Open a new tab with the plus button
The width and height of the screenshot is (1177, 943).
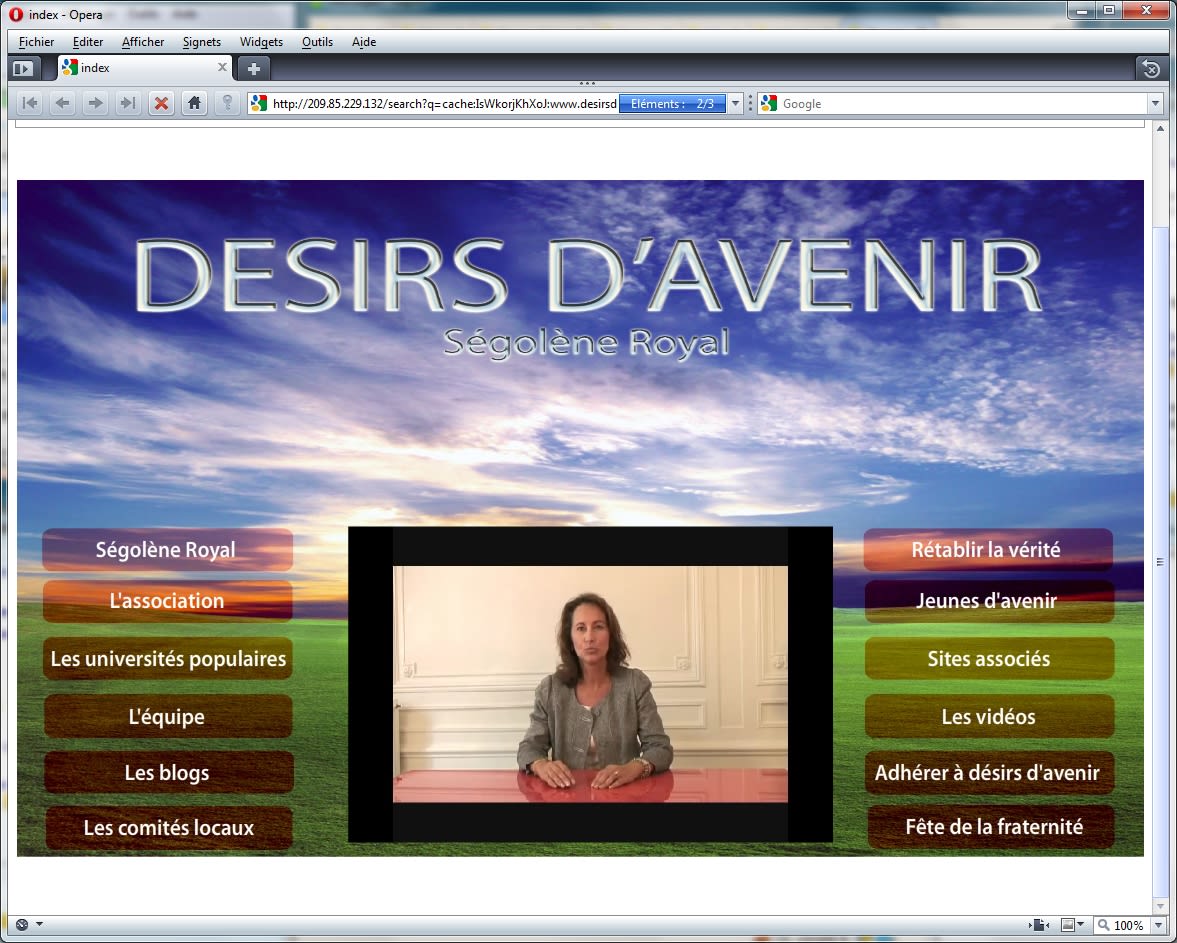click(x=254, y=69)
